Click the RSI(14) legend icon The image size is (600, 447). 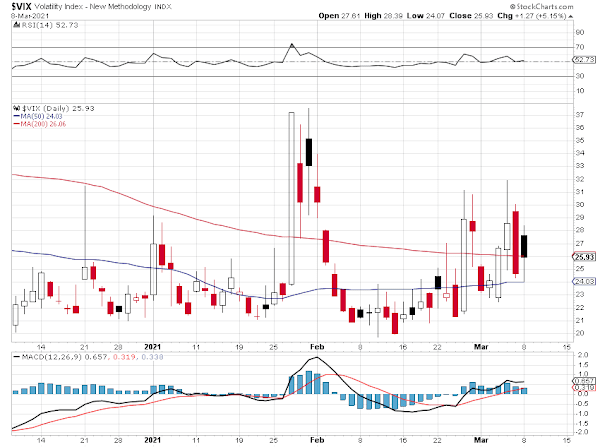point(16,25)
